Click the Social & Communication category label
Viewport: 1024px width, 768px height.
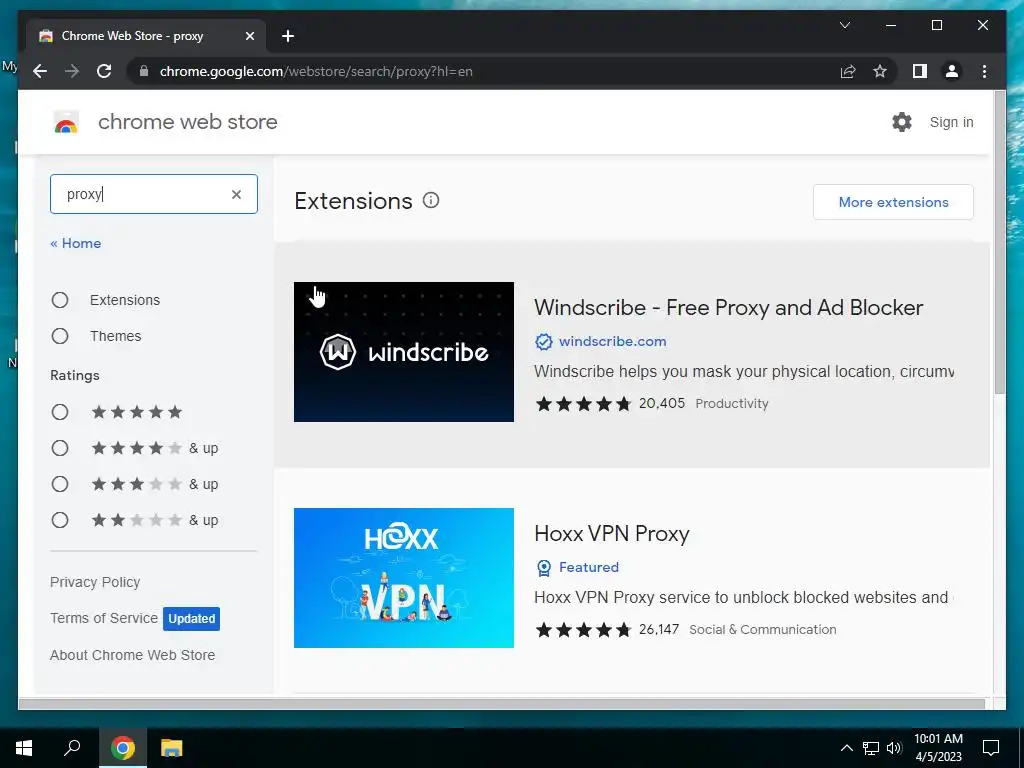(x=762, y=630)
